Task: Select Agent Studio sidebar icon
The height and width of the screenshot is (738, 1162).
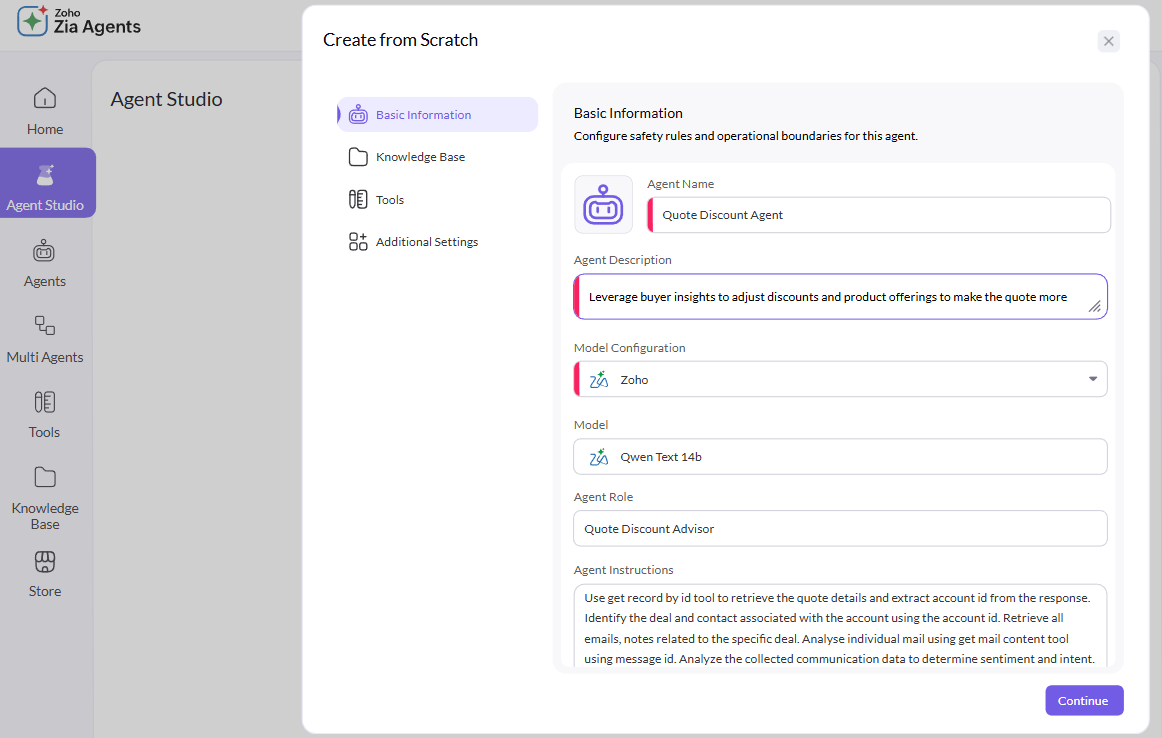Action: [44, 176]
